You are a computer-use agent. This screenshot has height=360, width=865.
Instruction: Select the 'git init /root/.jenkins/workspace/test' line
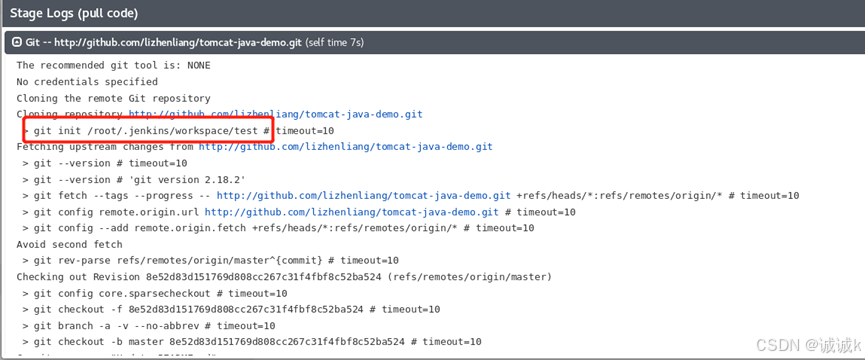tap(178, 131)
